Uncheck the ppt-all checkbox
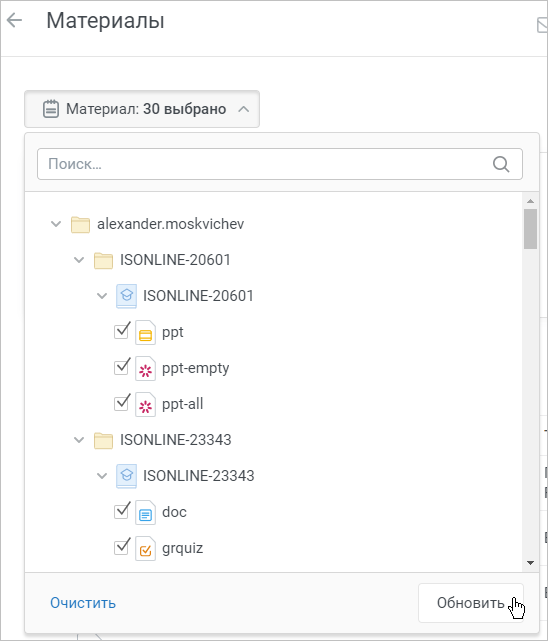The image size is (548, 641). coord(122,403)
